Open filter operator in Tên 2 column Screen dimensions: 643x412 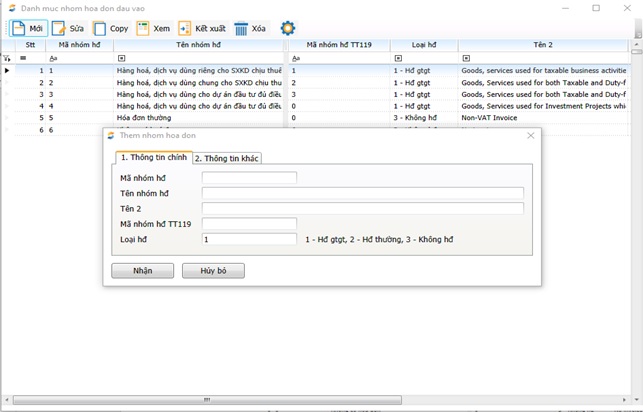(x=466, y=58)
